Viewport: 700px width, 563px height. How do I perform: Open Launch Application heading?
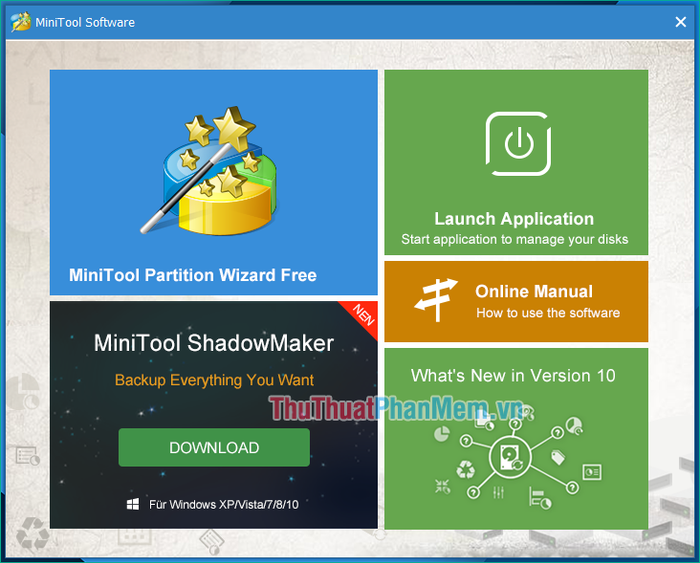[x=514, y=219]
